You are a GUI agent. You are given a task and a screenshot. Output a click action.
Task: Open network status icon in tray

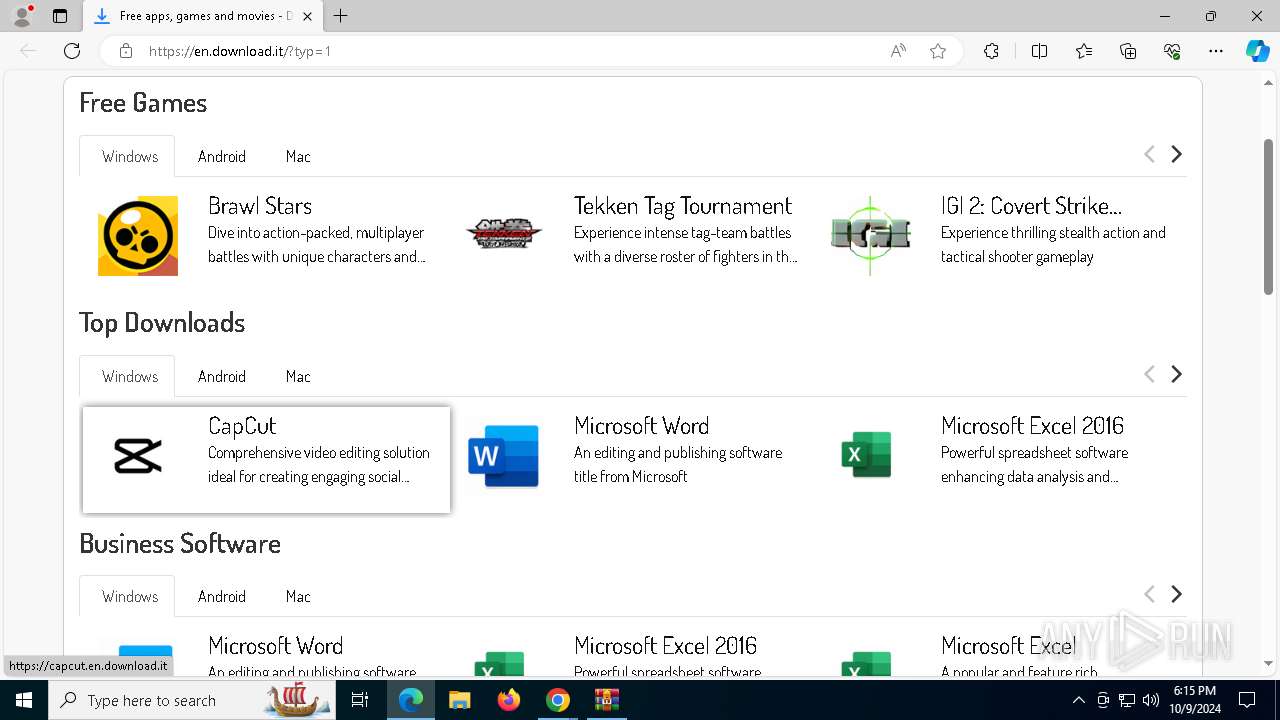pyautogui.click(x=1127, y=700)
